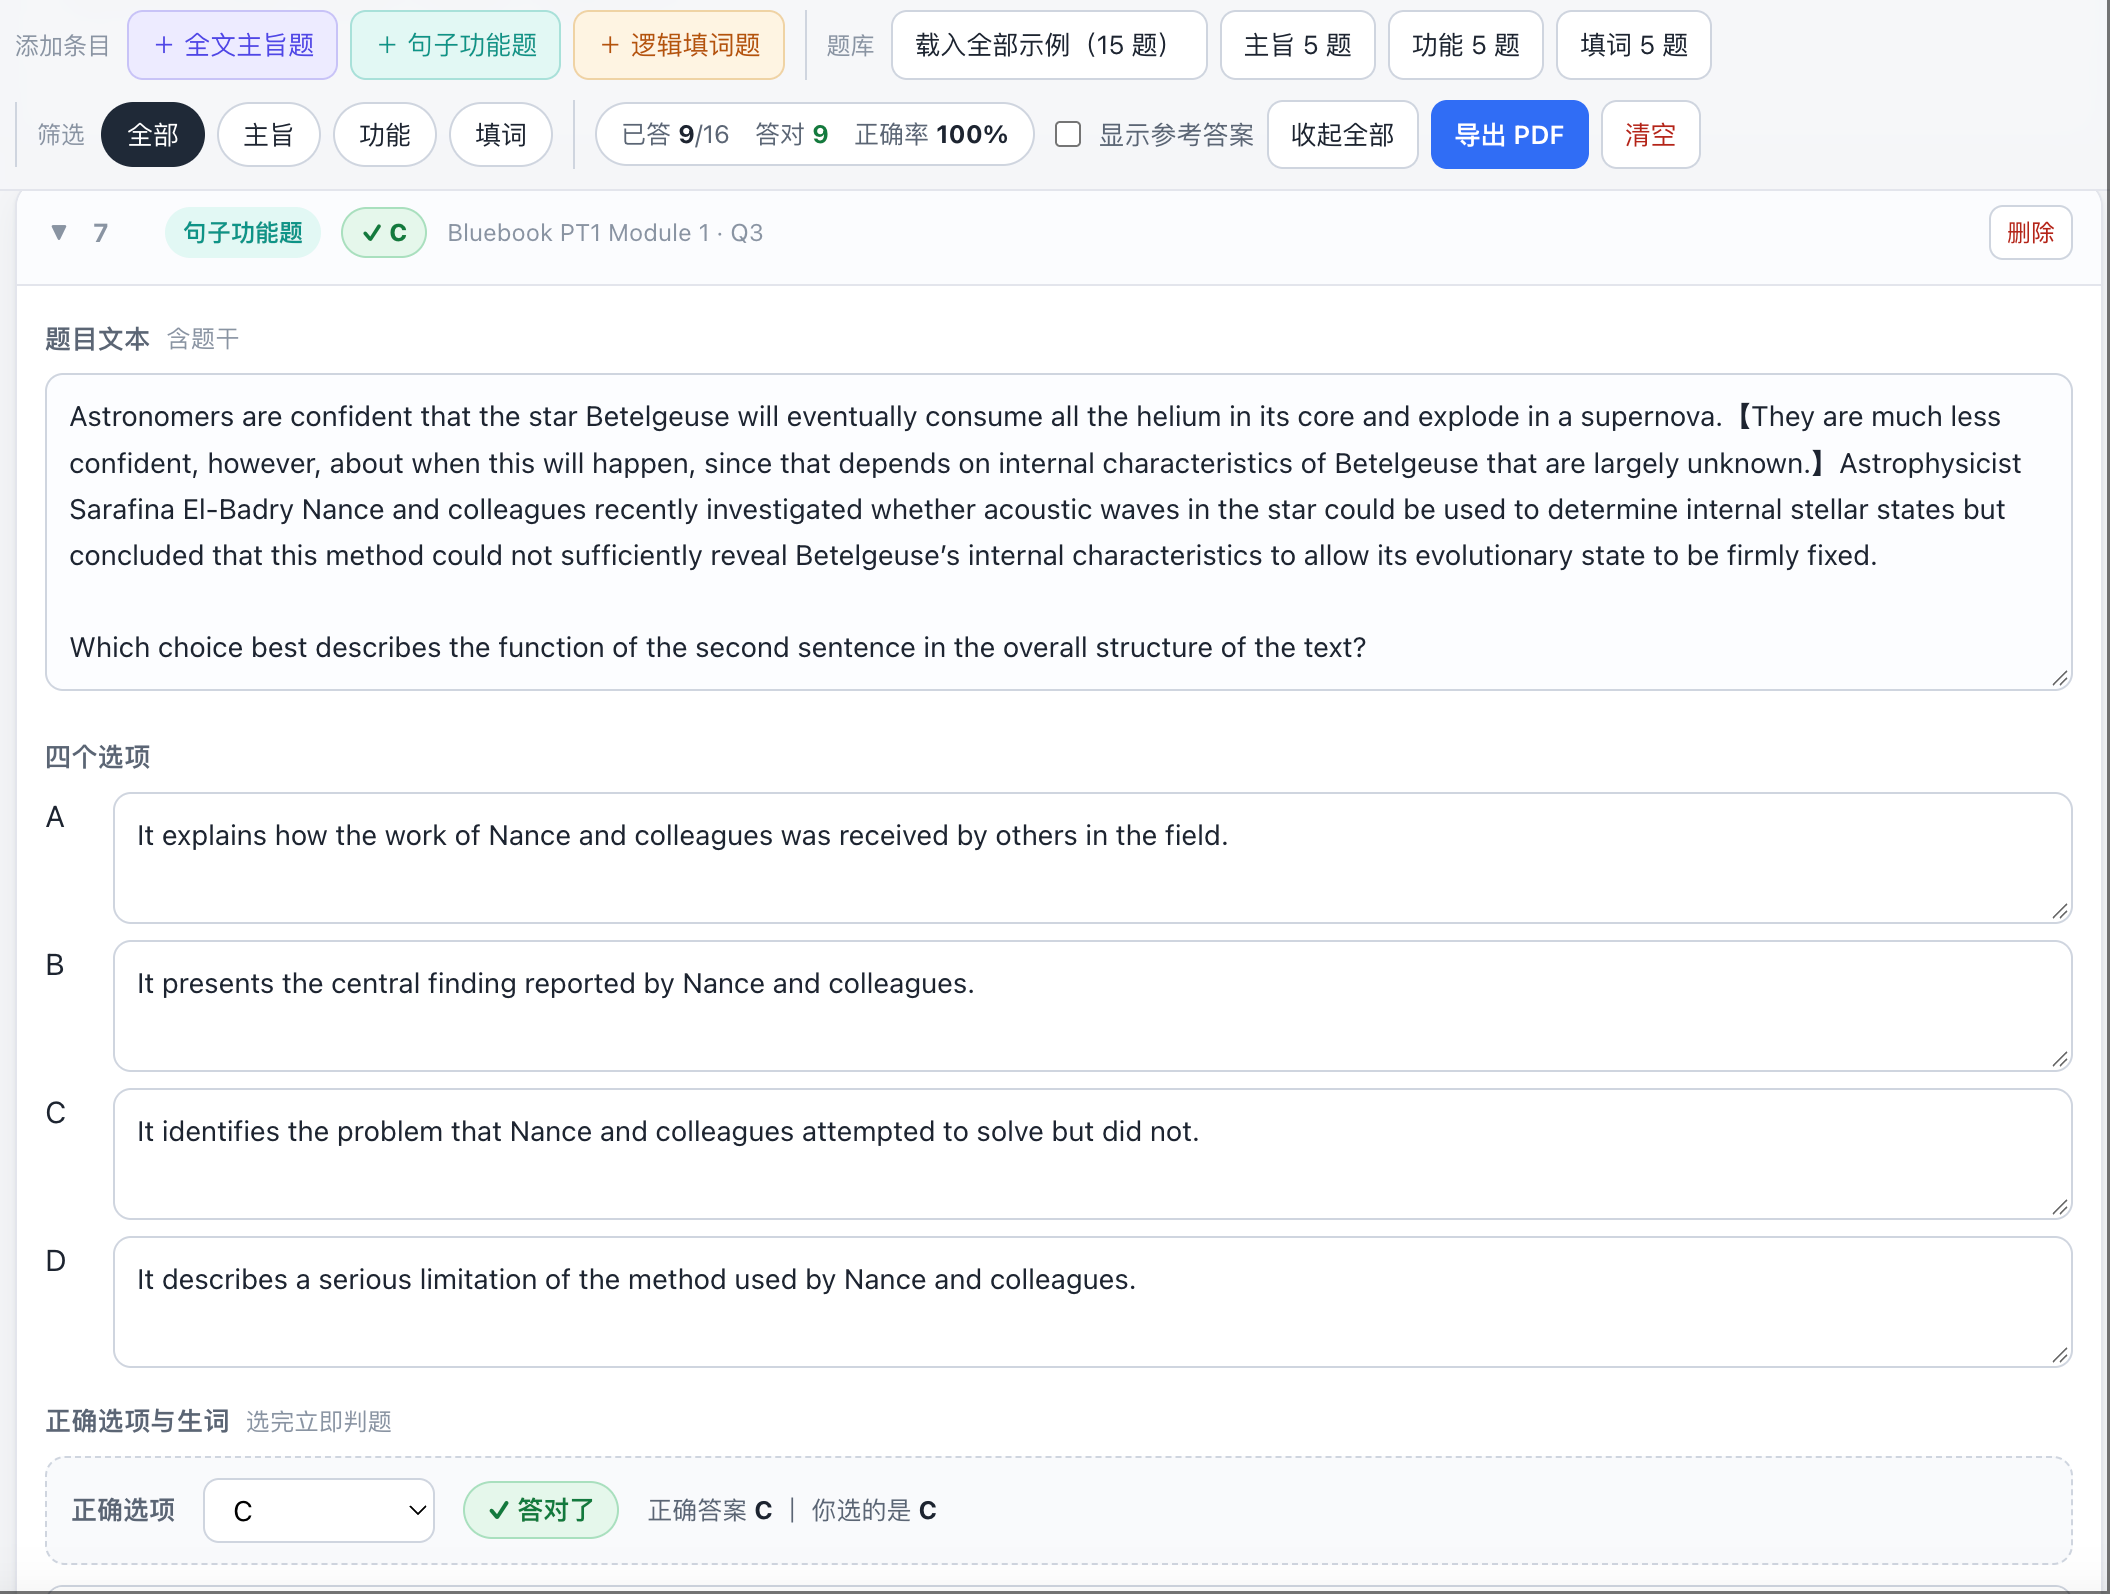Screen dimensions: 2110x1594
Task: Open the 正确选项 dropdown showing C
Action: [x=319, y=1510]
